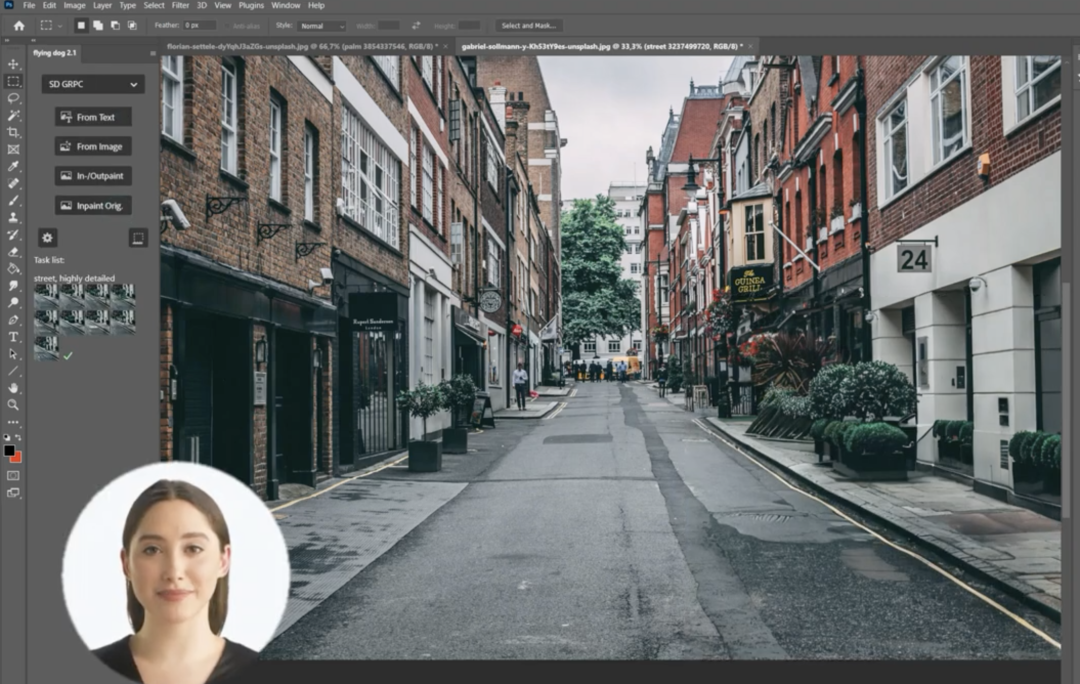Open the Edit Toolbar three-dots button
The height and width of the screenshot is (684, 1080).
(x=13, y=422)
